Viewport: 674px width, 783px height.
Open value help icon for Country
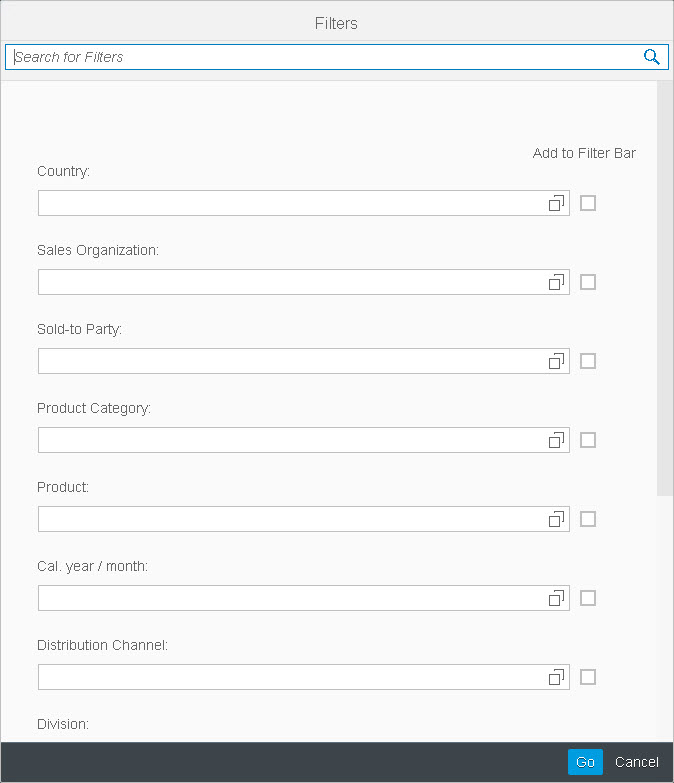[x=556, y=203]
